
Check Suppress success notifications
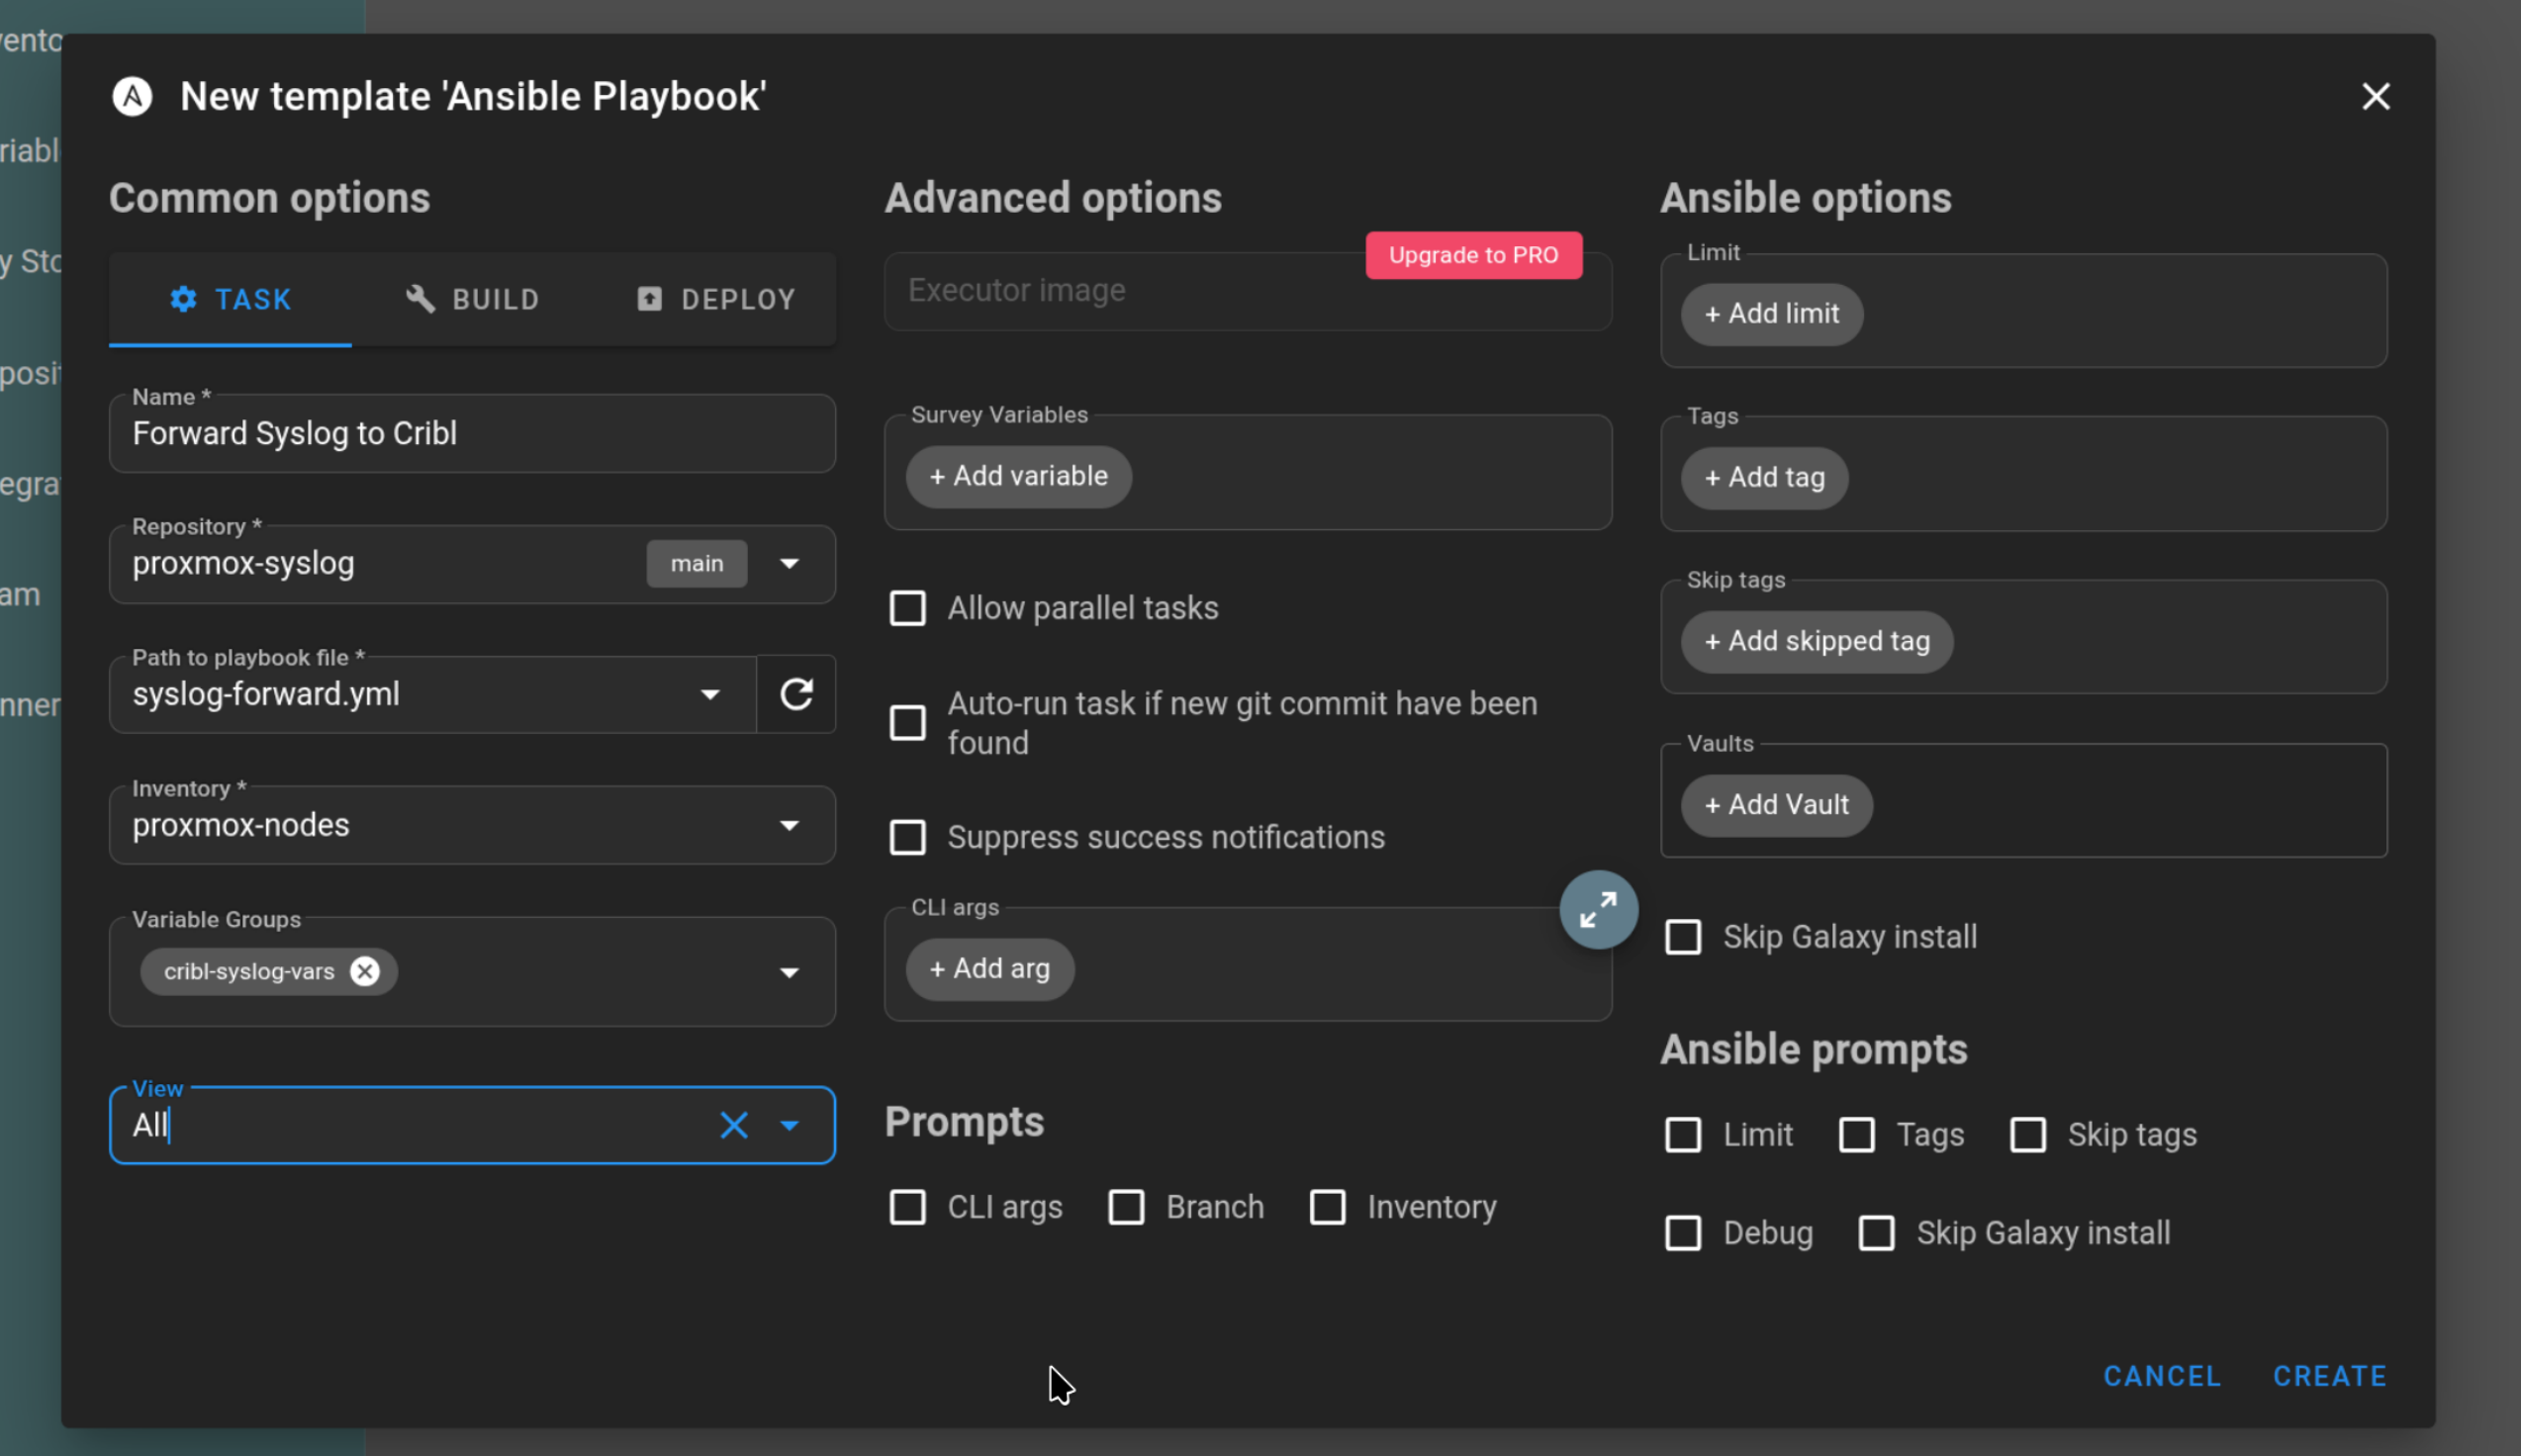[x=907, y=837]
